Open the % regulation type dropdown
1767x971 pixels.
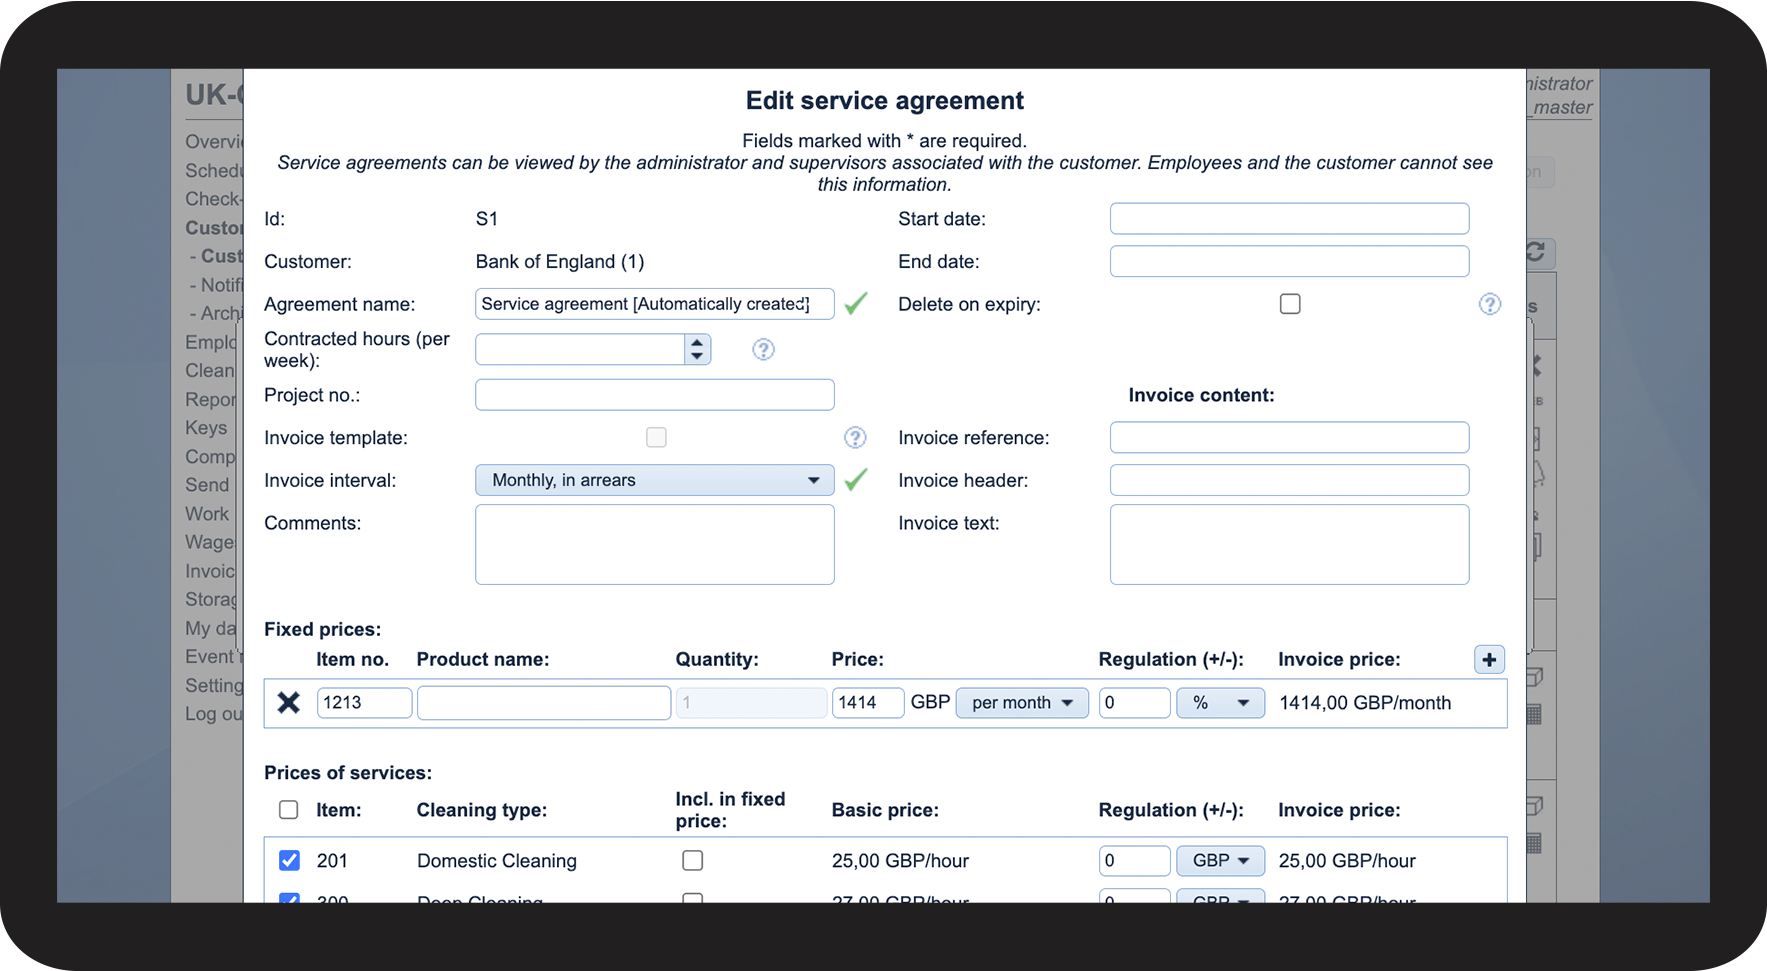(1220, 703)
